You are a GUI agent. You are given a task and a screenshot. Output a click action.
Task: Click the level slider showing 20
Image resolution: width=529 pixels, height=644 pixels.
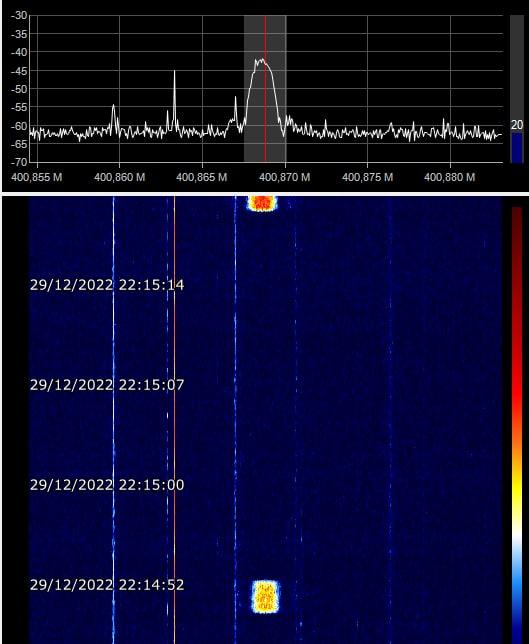(517, 89)
